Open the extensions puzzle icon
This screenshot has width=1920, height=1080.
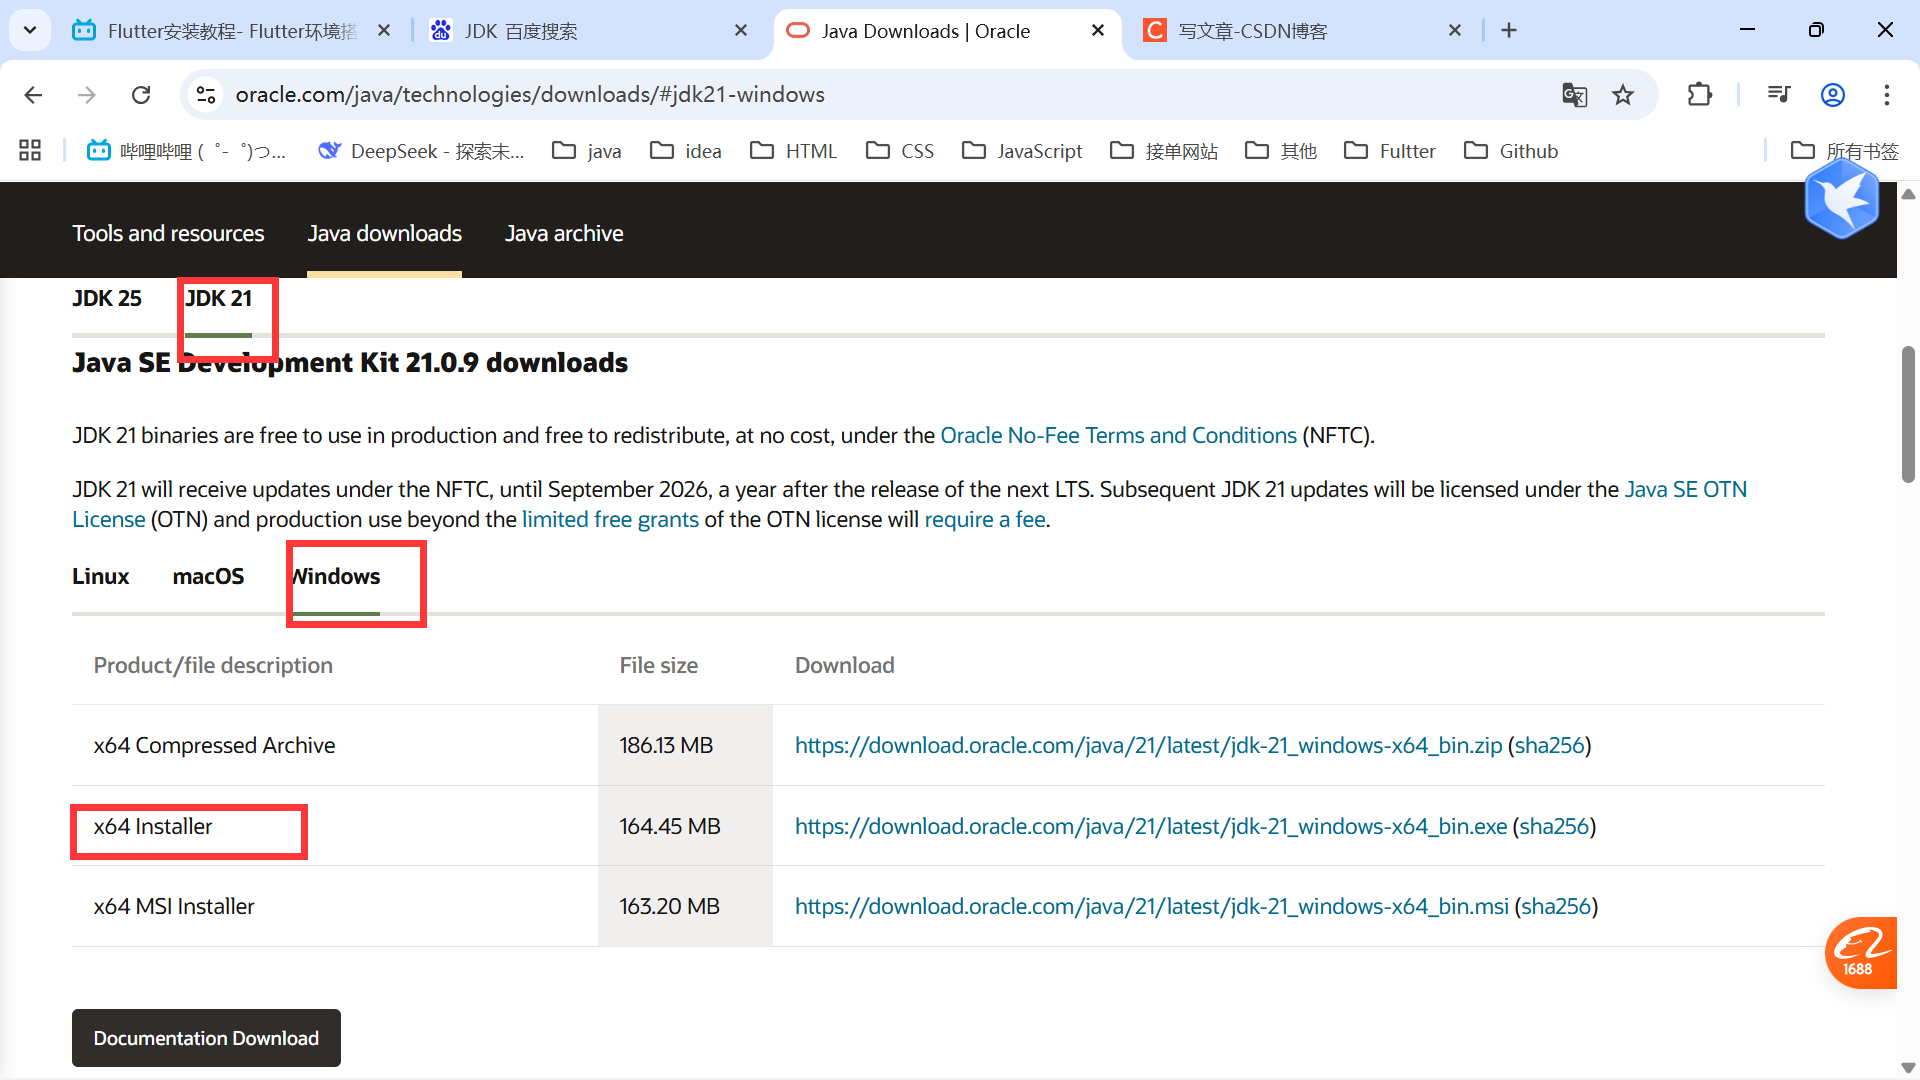pos(1699,95)
